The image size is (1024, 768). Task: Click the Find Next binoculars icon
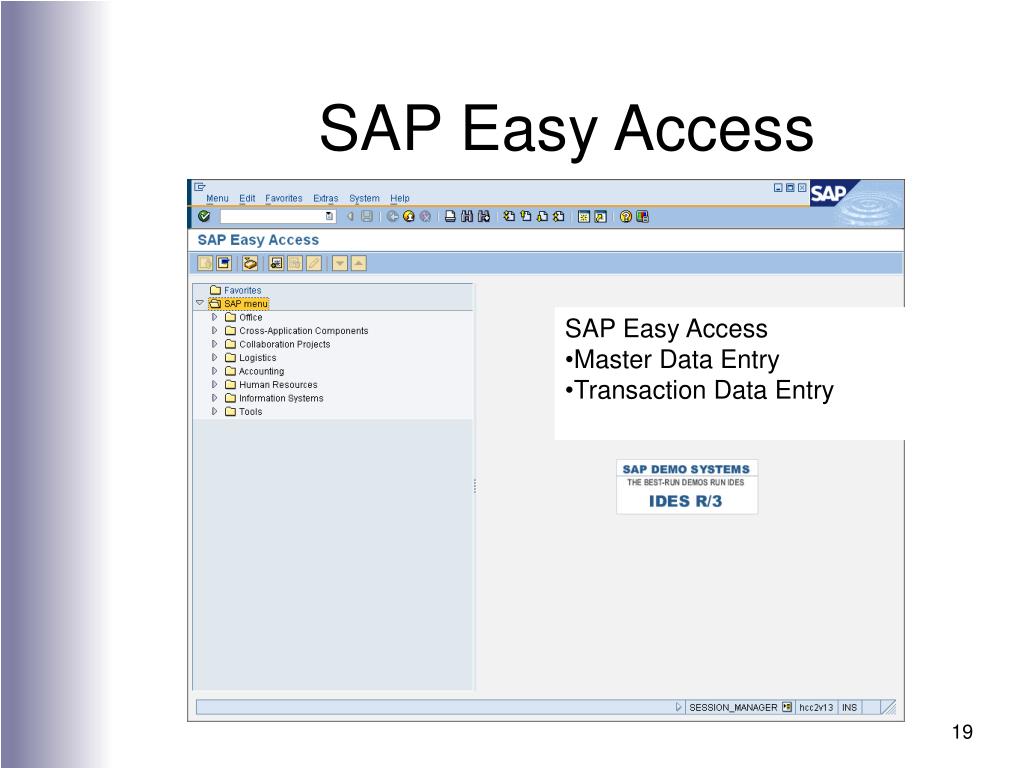coord(483,216)
